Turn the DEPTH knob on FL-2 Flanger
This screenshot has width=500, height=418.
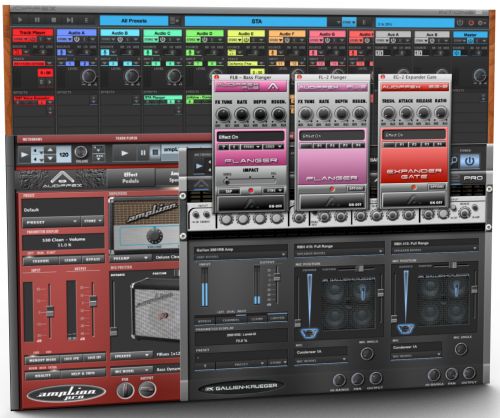coord(342,114)
